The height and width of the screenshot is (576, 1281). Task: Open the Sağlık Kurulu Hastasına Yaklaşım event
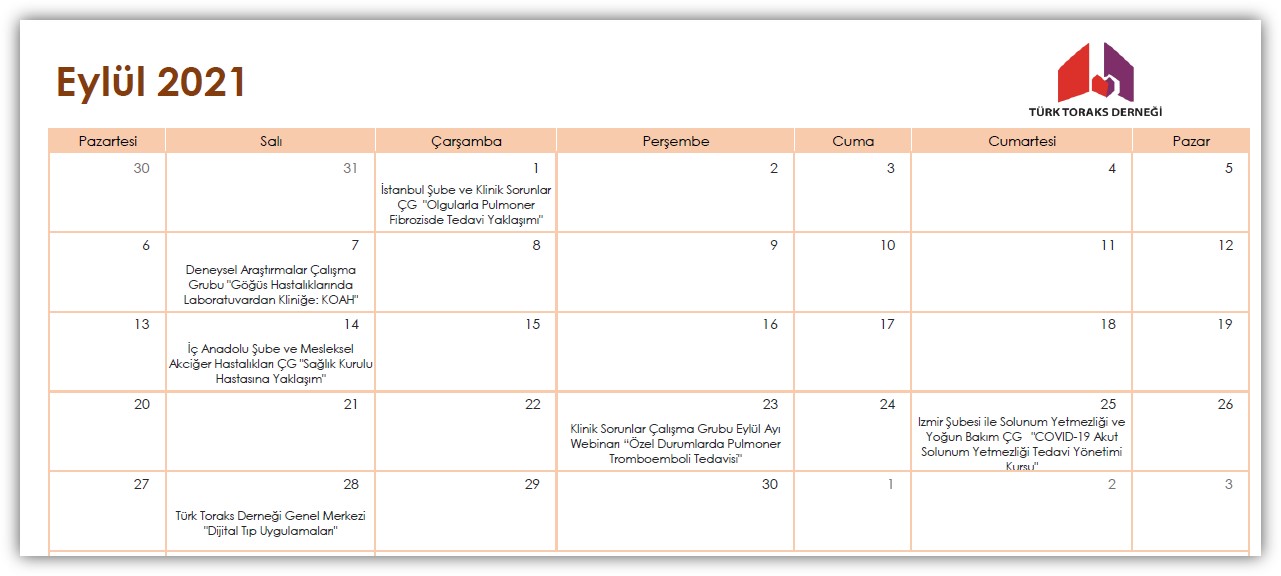point(271,364)
